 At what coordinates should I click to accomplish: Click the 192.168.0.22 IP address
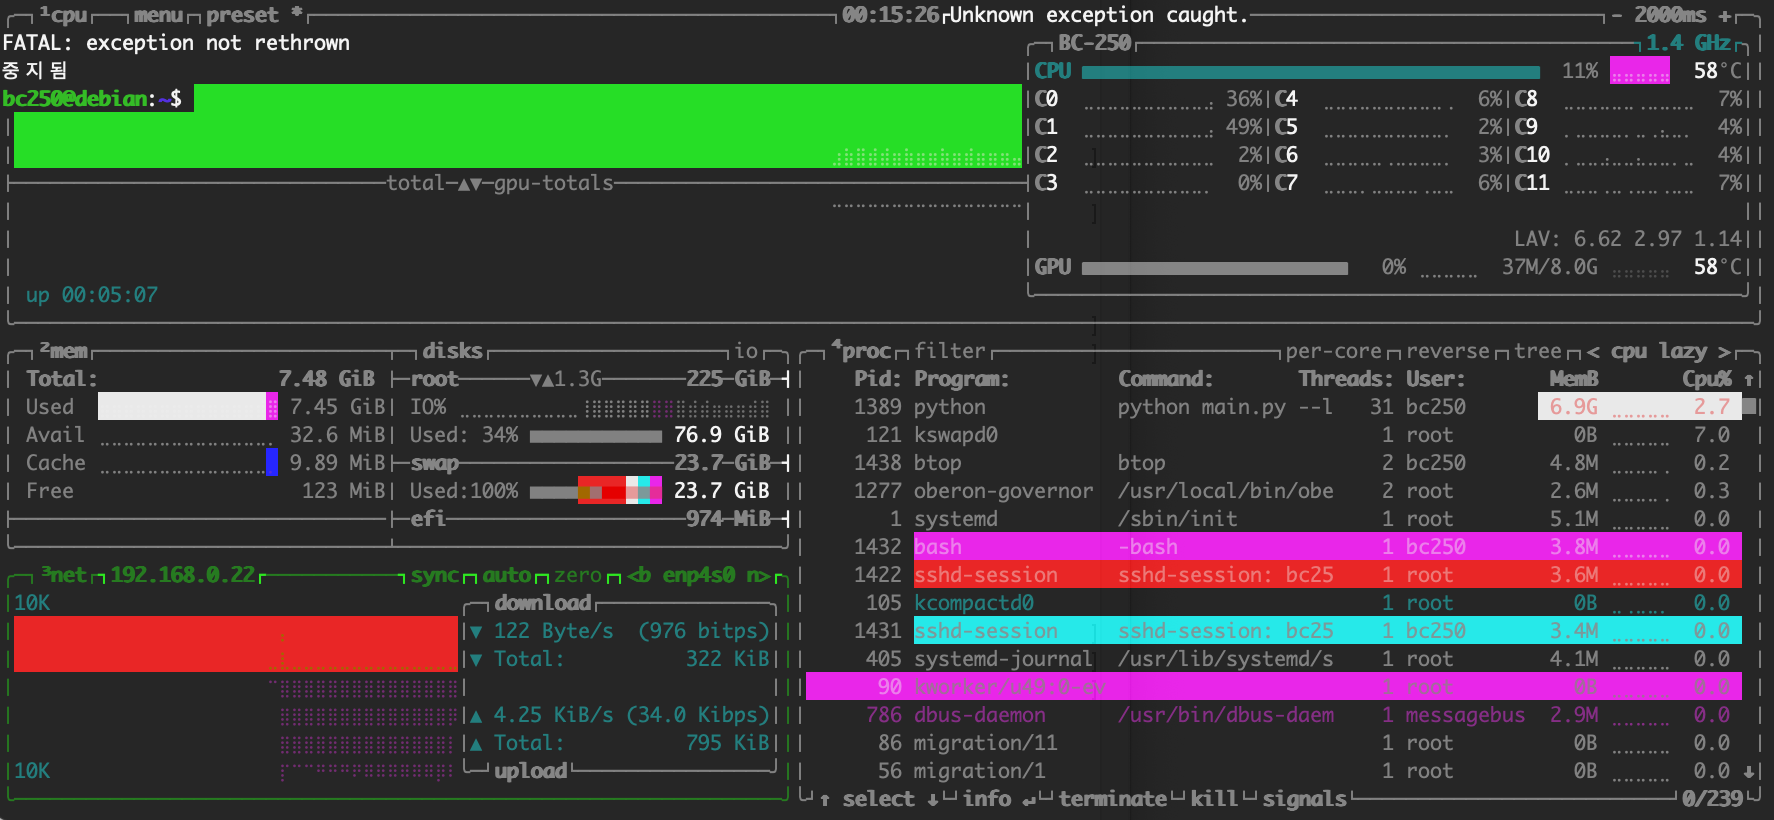point(183,575)
